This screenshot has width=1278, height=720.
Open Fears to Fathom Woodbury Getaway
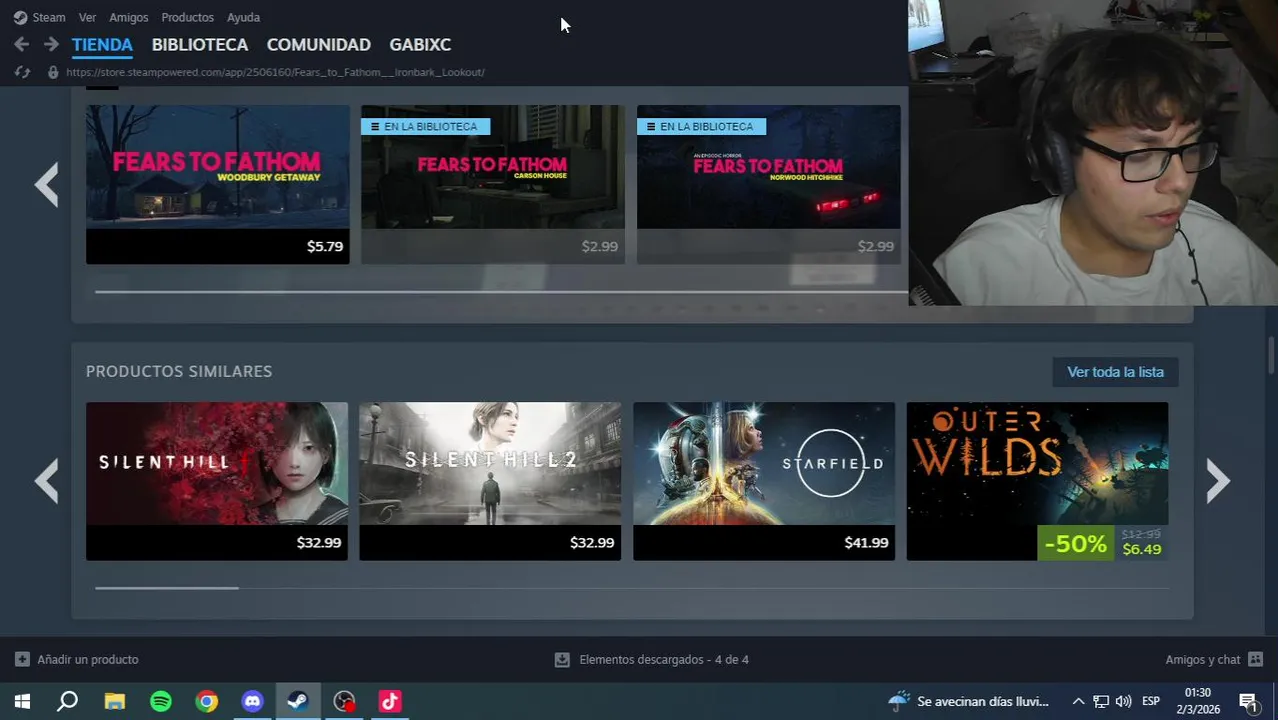point(217,185)
